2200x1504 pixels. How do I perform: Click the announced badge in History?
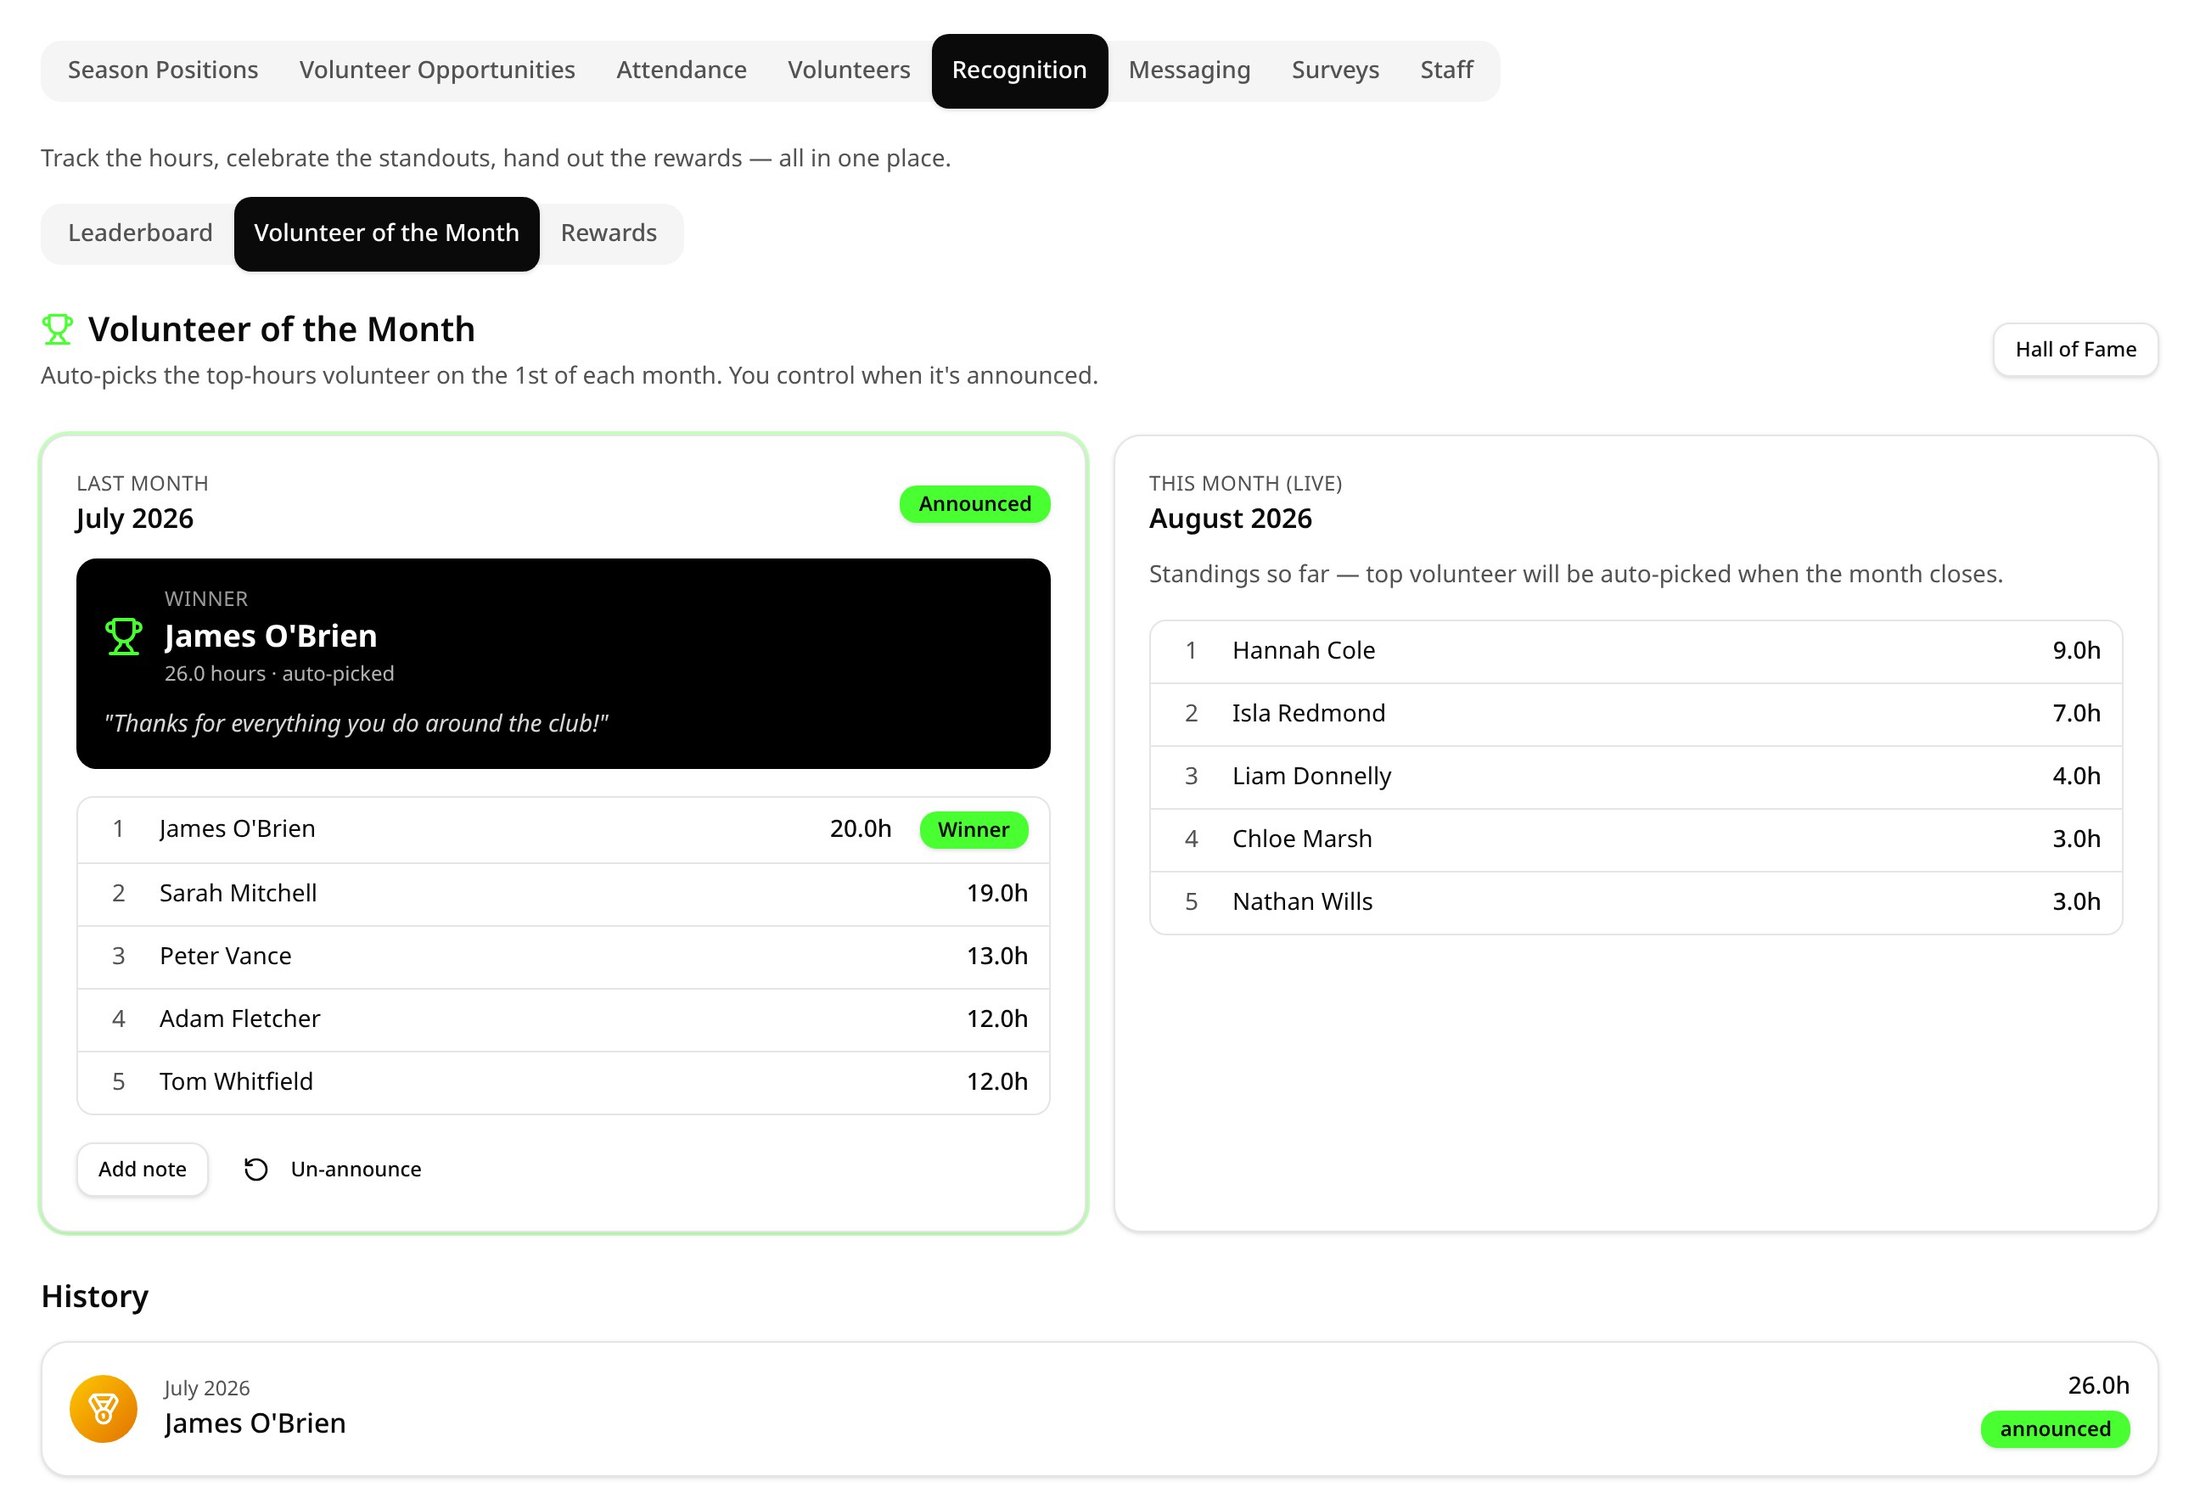(2055, 1429)
